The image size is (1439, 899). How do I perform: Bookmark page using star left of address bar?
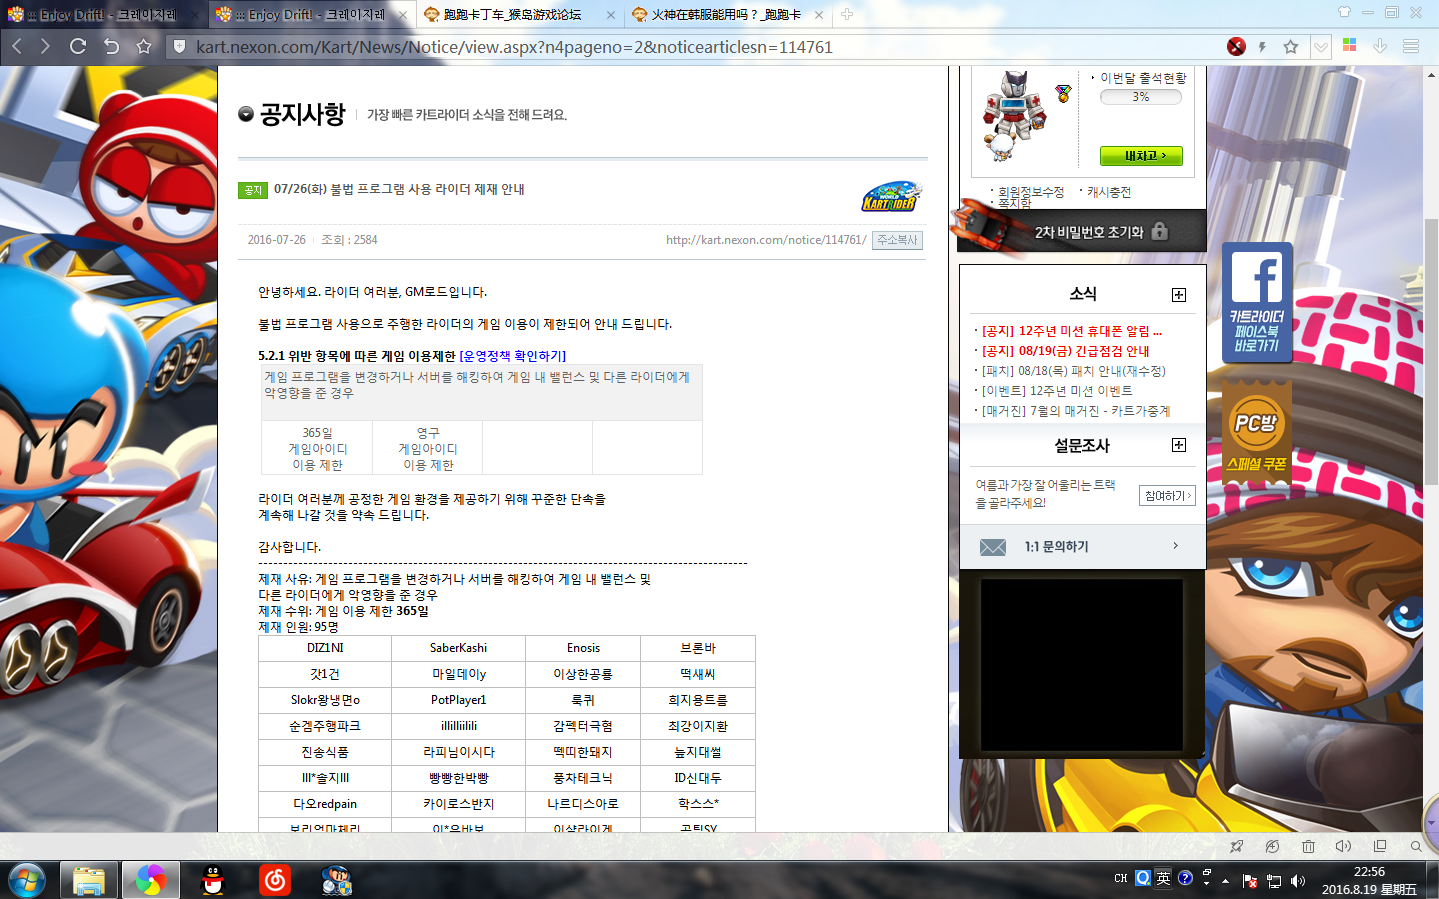tap(144, 47)
